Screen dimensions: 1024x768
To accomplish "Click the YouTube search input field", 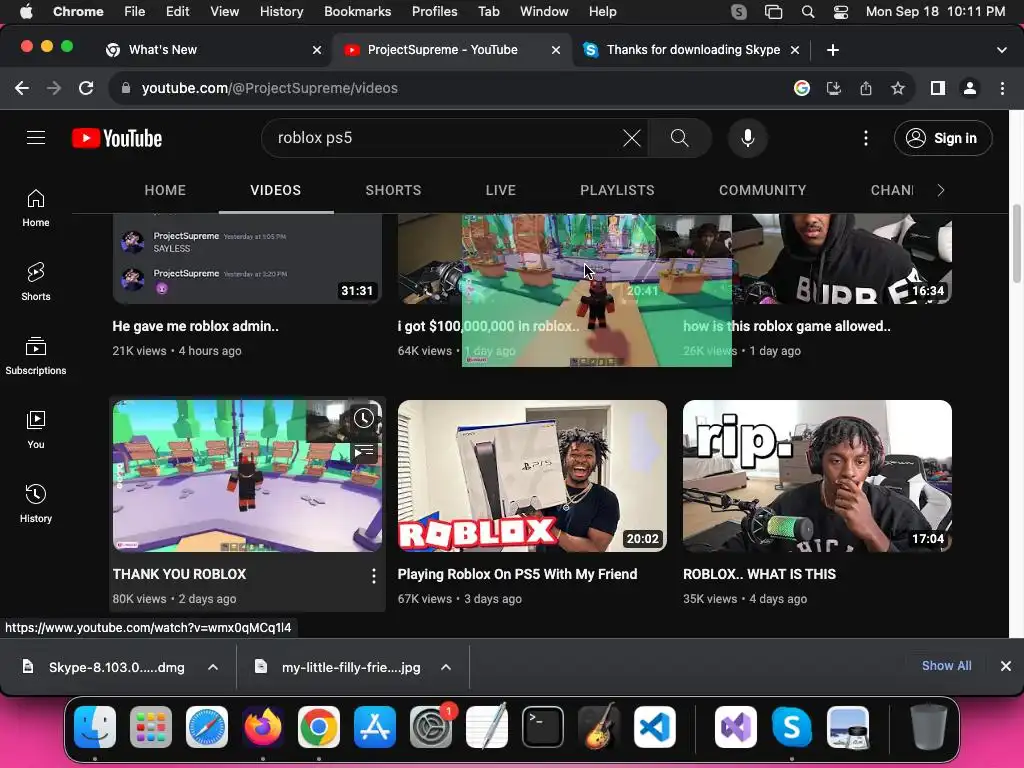I will pyautogui.click(x=444, y=138).
